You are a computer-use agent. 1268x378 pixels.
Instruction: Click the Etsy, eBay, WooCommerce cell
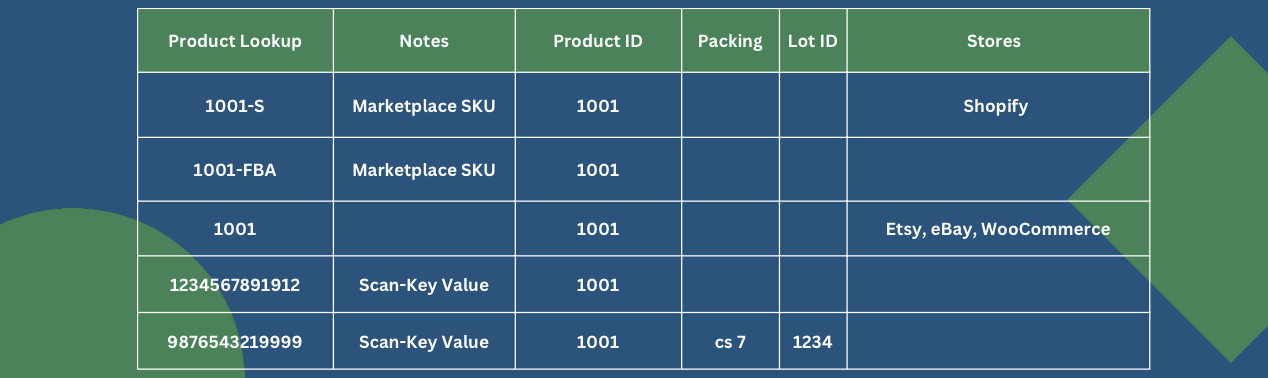pos(998,229)
